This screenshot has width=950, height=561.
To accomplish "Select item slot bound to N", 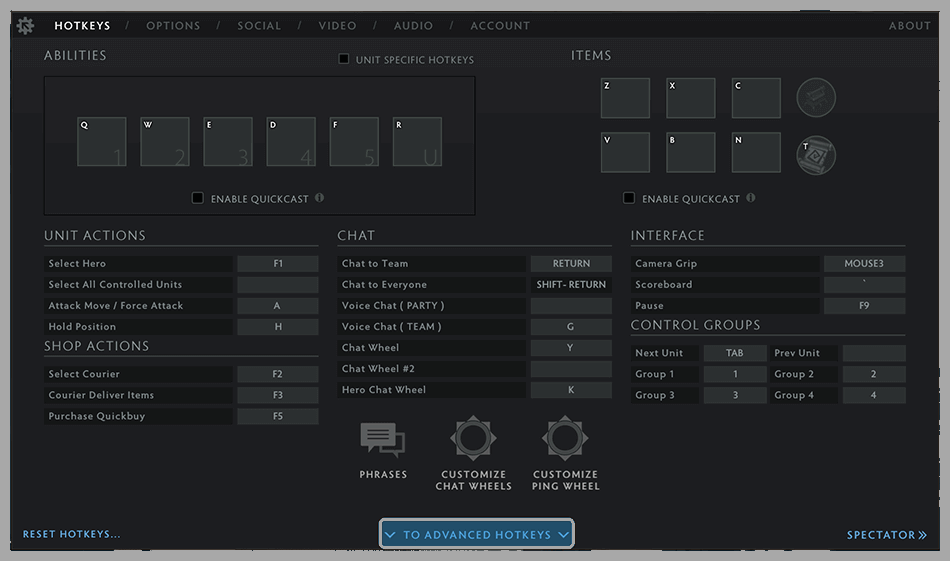I will 756,152.
